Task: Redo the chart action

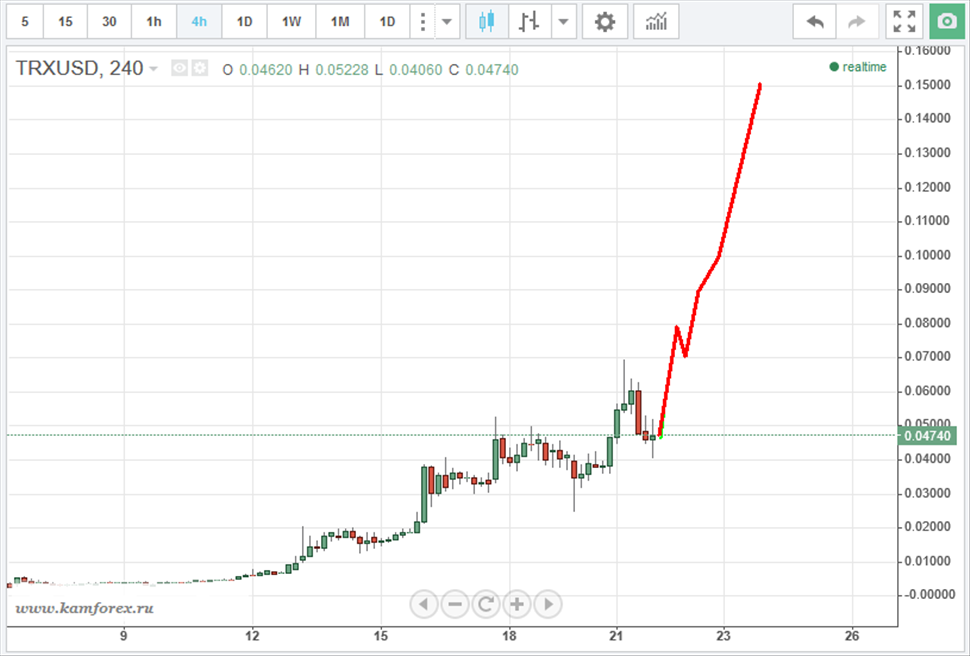Action: pyautogui.click(x=857, y=22)
